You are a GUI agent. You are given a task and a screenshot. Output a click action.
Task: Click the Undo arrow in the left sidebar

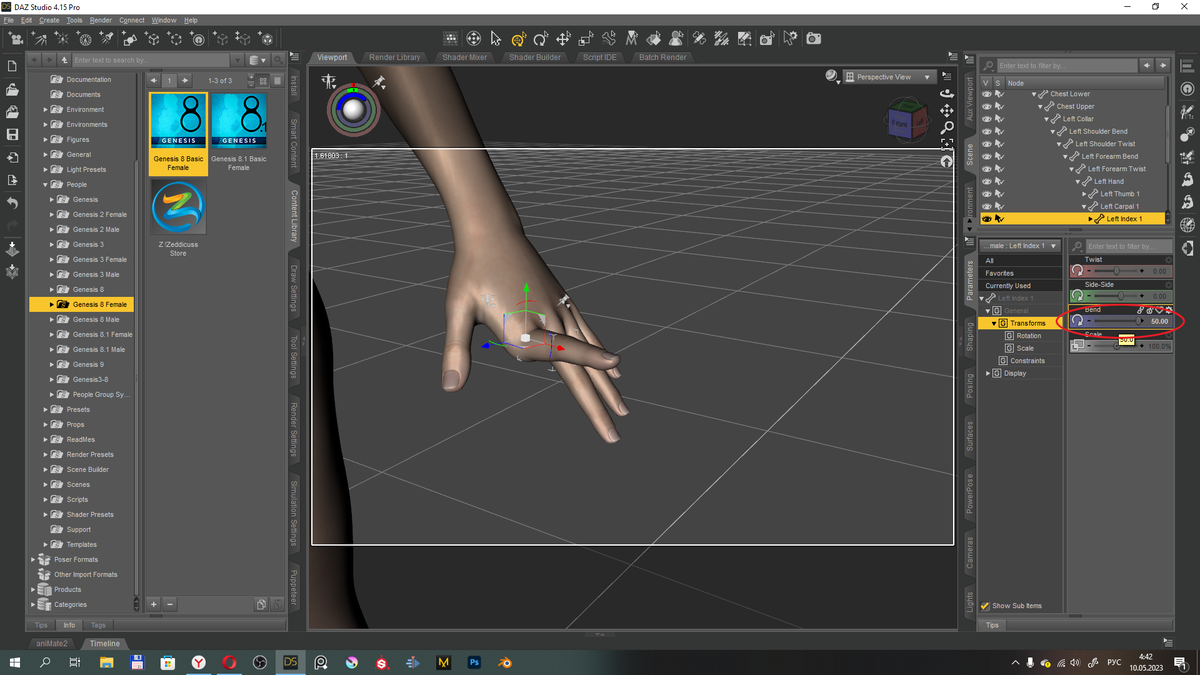12,203
